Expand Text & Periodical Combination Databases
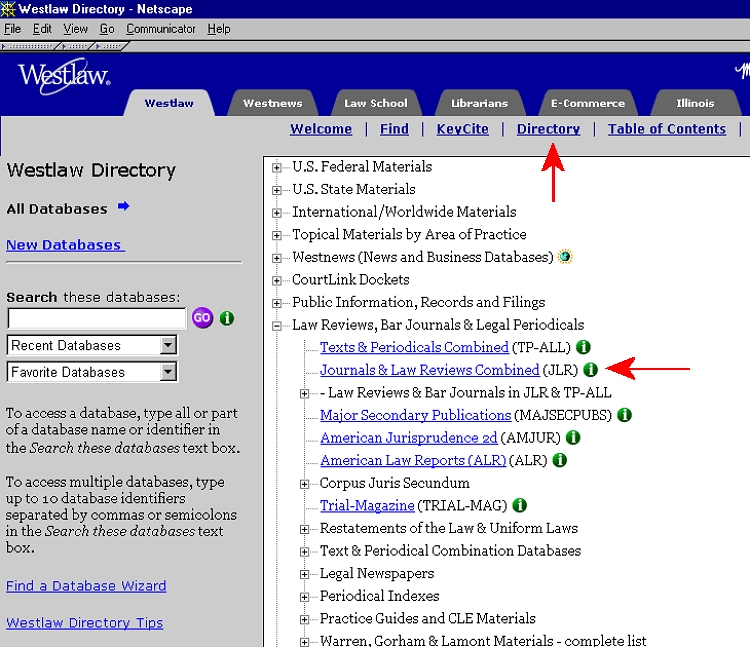This screenshot has height=647, width=750. (x=304, y=552)
